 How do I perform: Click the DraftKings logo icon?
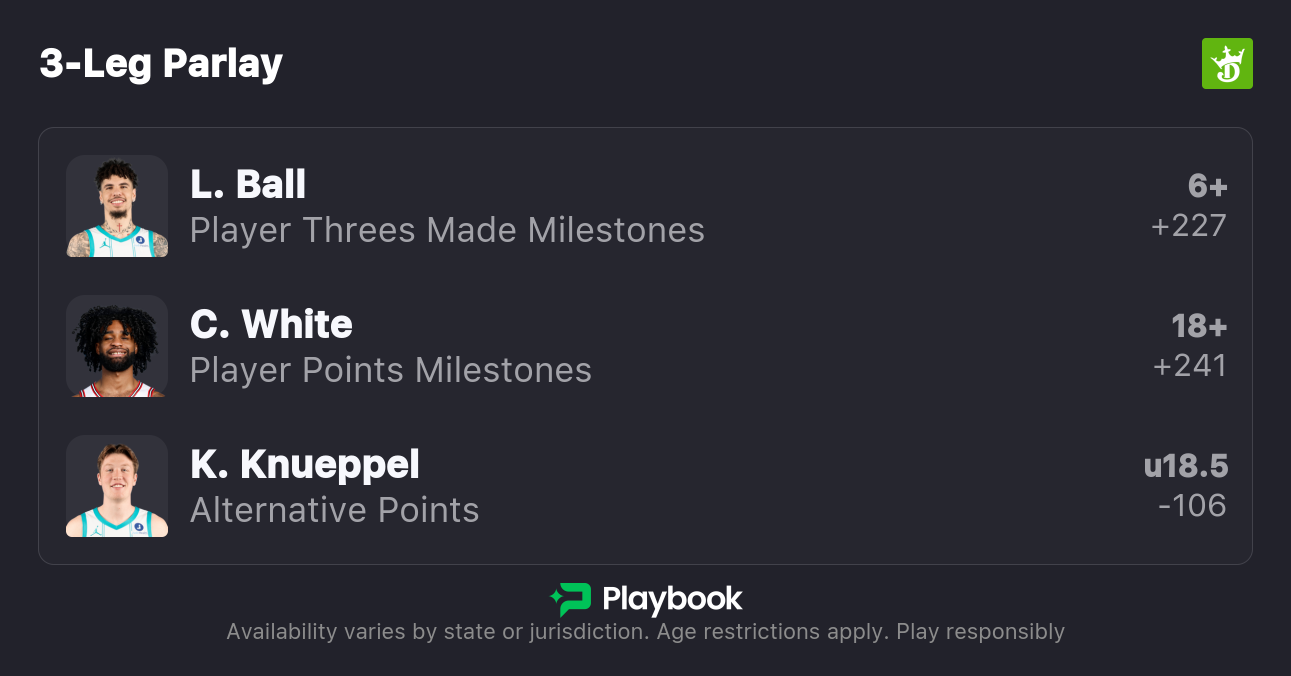(x=1227, y=64)
